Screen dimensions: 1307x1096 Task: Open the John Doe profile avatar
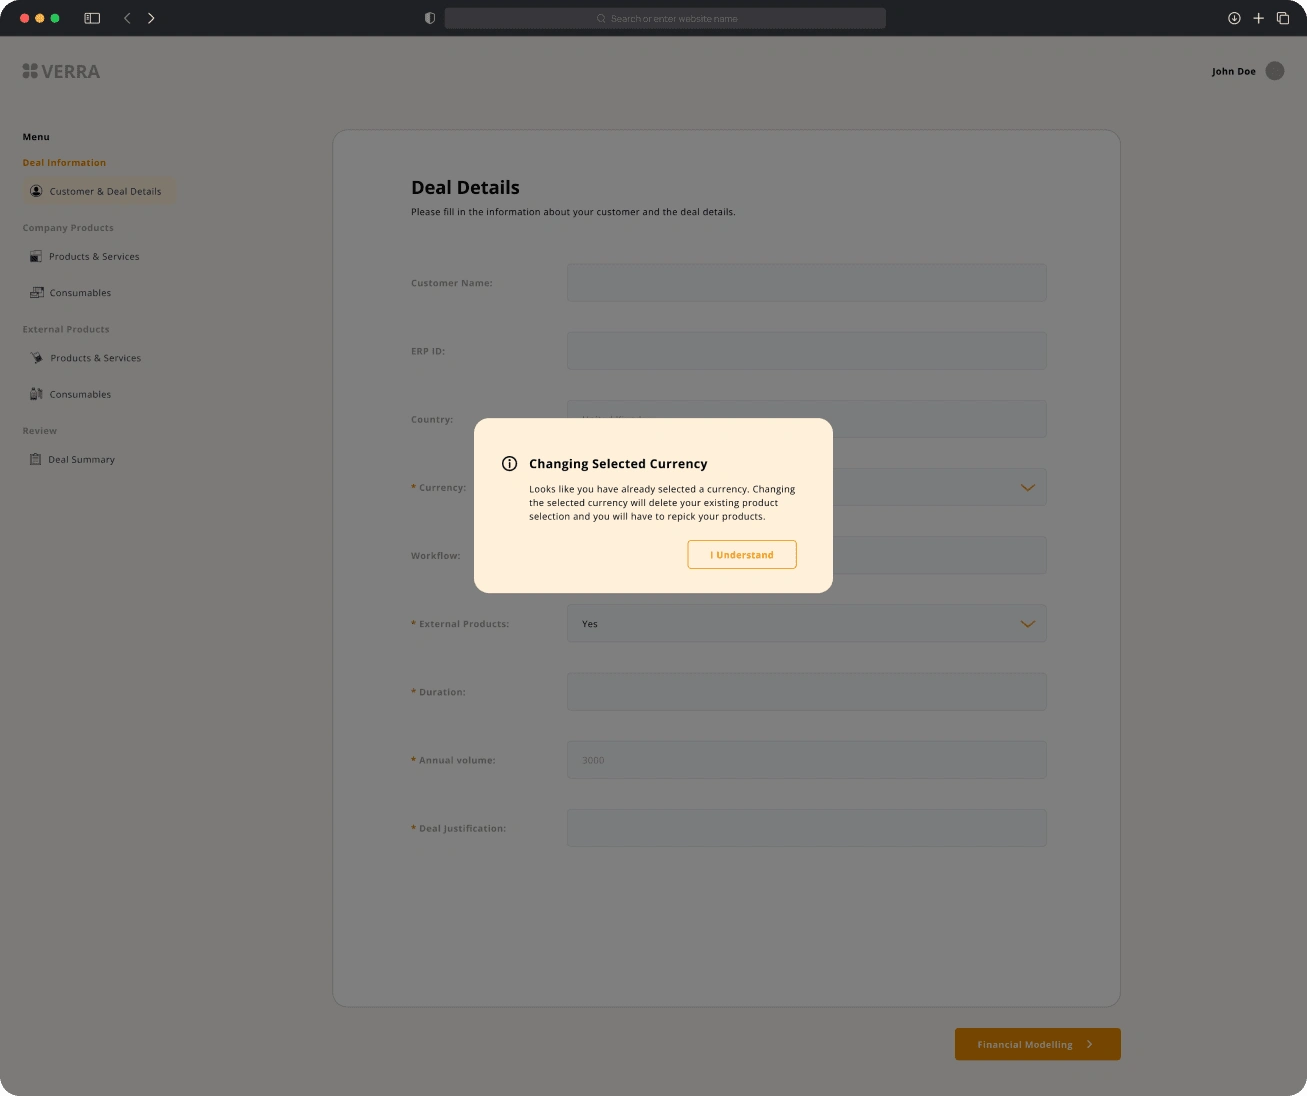1275,71
